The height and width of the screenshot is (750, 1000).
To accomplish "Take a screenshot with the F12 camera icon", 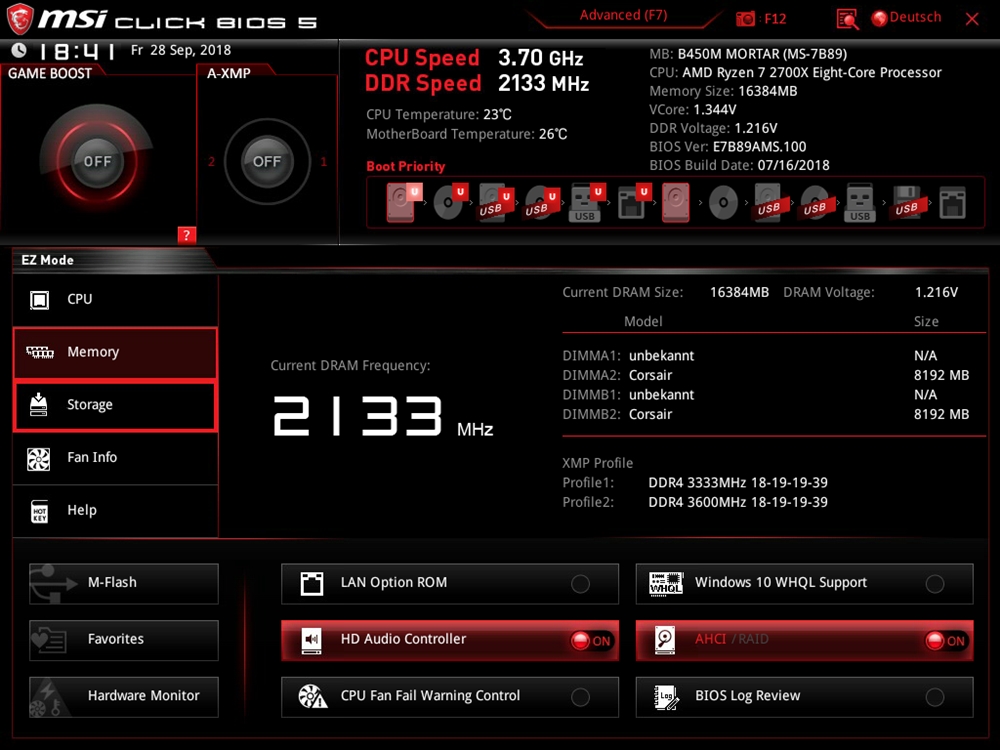I will coord(745,19).
